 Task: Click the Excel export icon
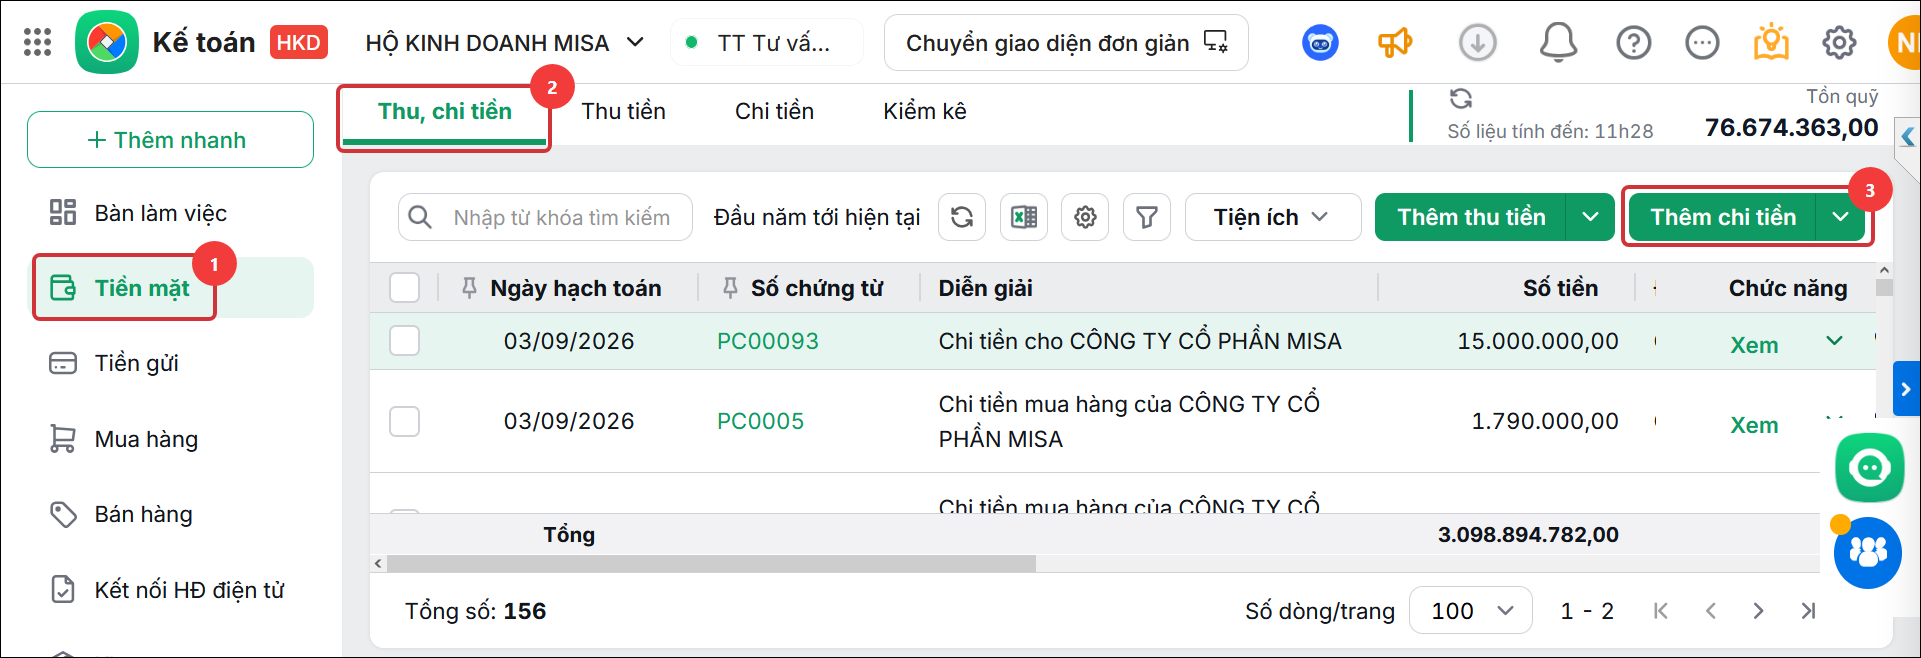tap(1024, 217)
